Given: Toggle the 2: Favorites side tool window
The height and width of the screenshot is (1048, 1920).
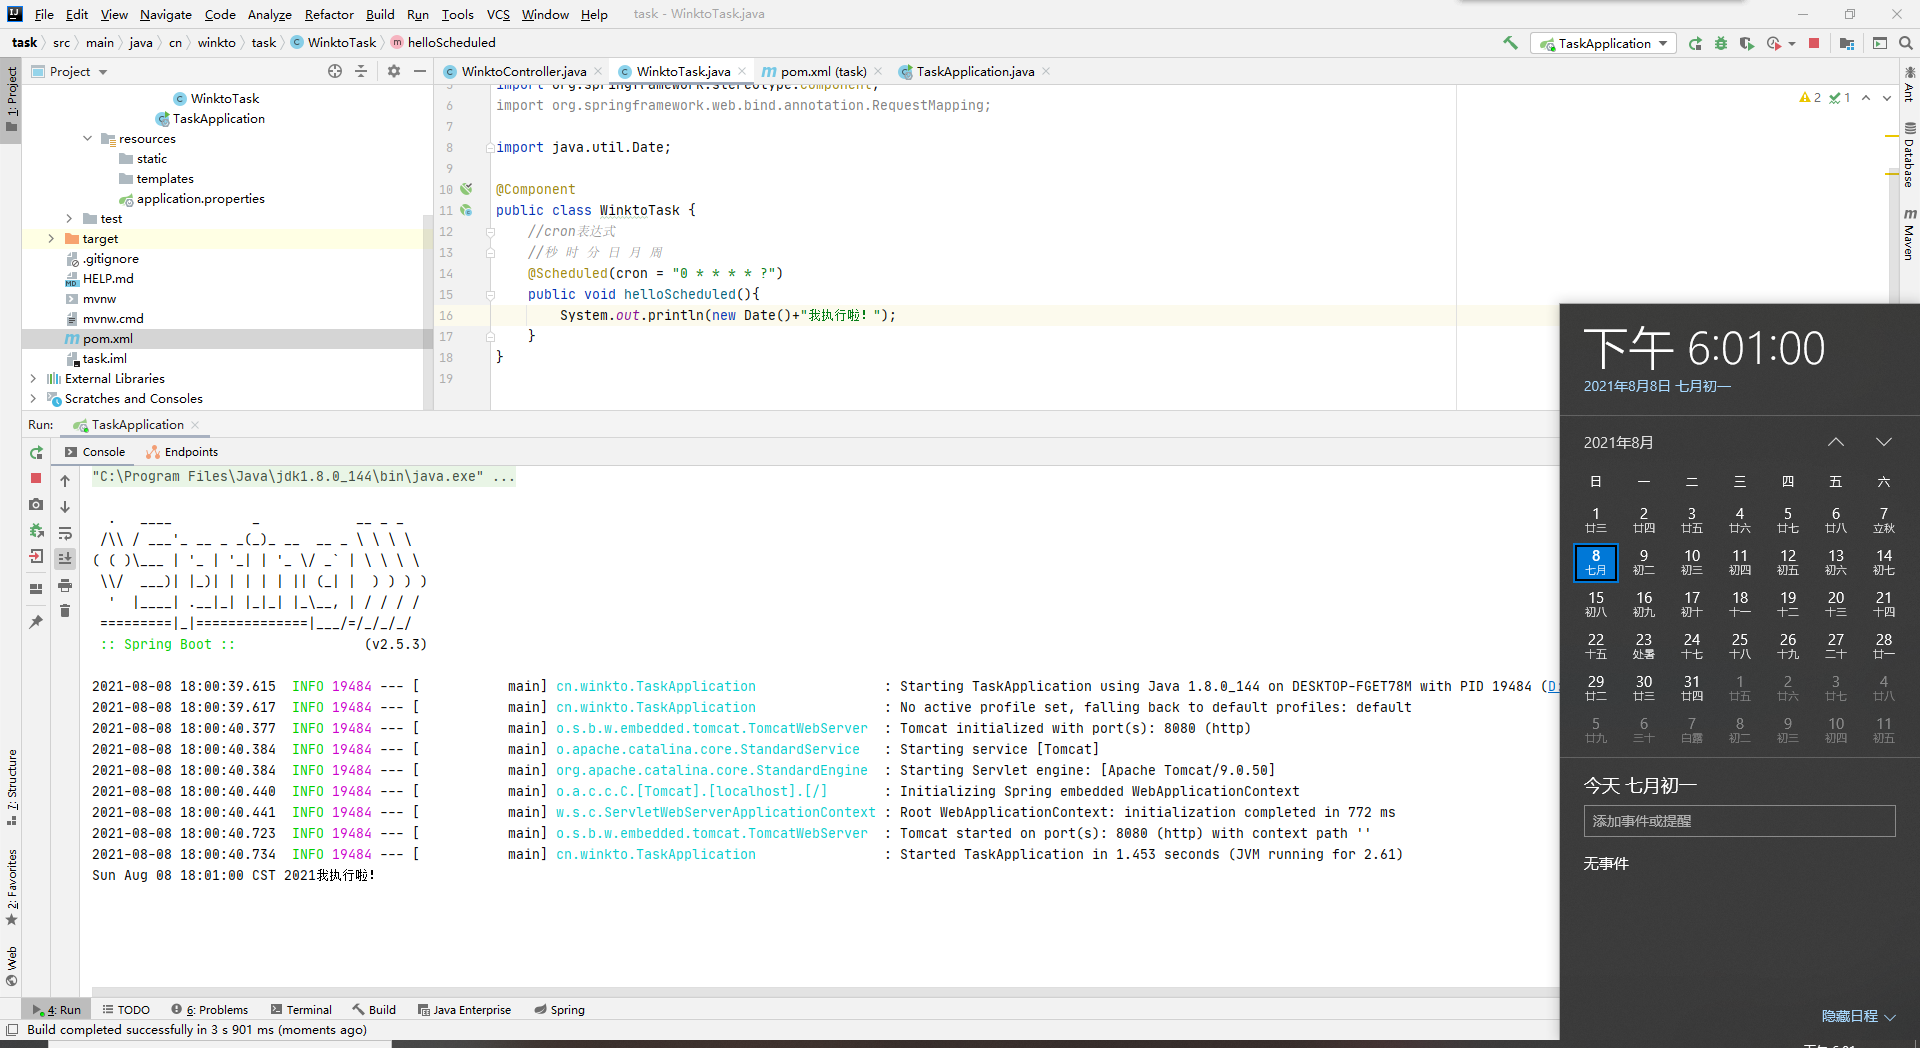Looking at the screenshot, I should point(11,887).
